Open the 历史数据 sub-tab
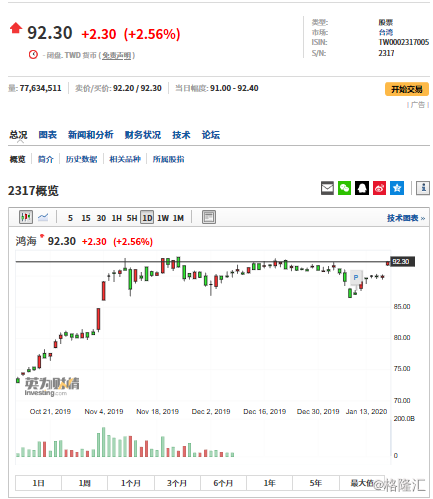This screenshot has height=499, width=433. coord(81,159)
